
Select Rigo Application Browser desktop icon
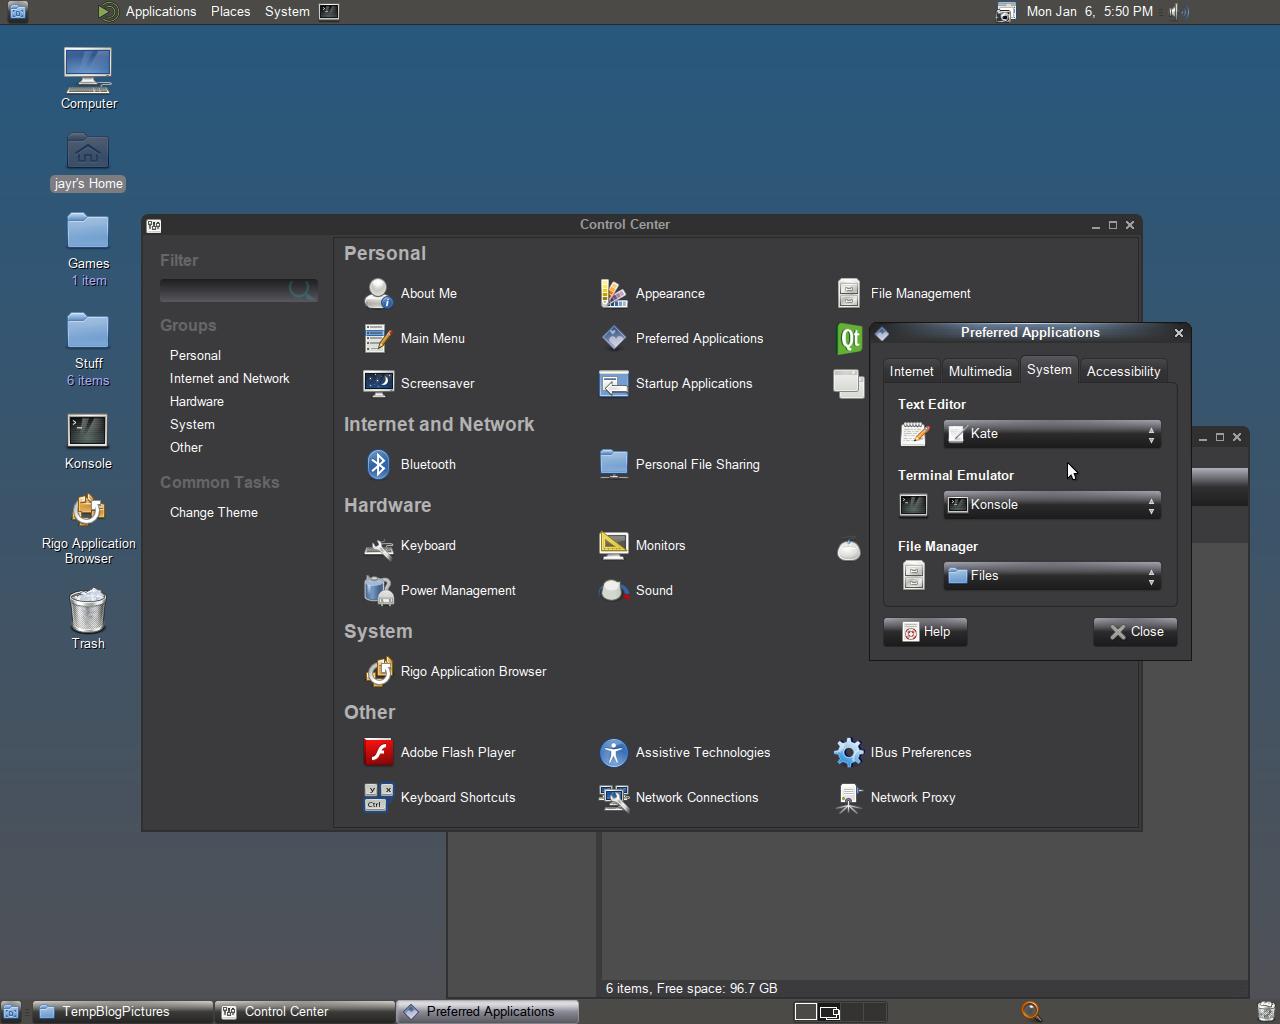point(88,510)
